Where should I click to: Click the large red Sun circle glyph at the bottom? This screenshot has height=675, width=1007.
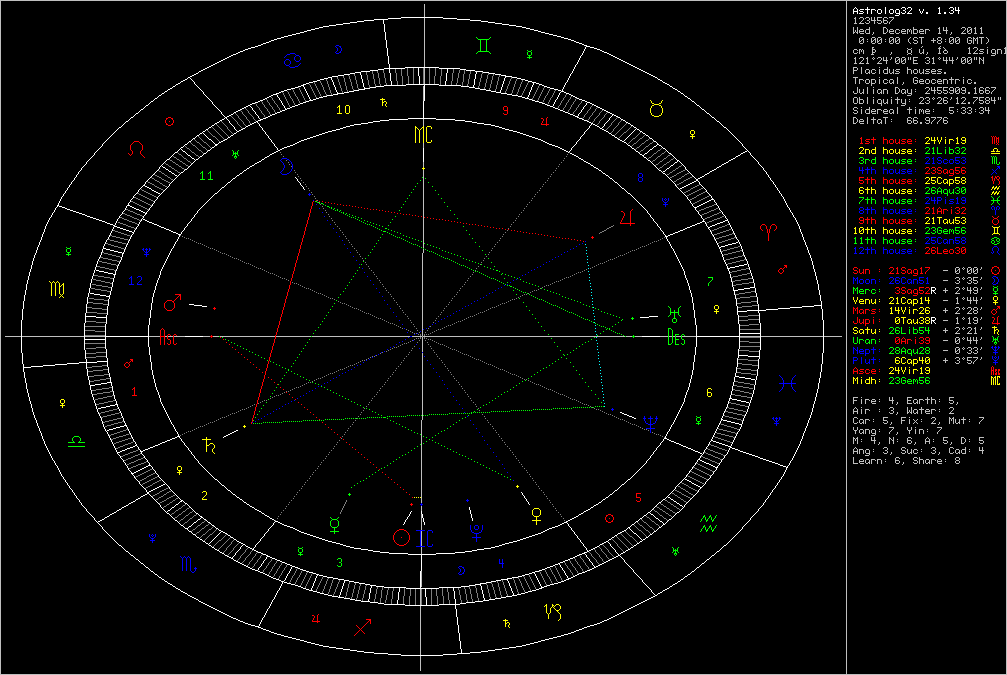point(401,538)
